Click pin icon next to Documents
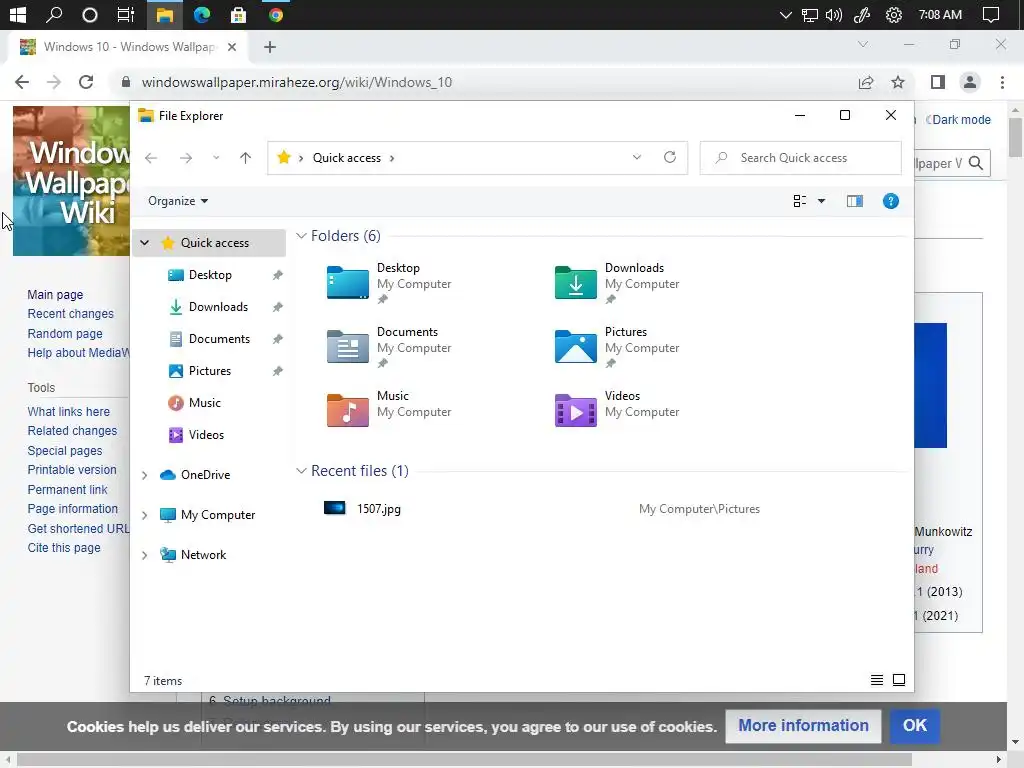 [x=278, y=339]
